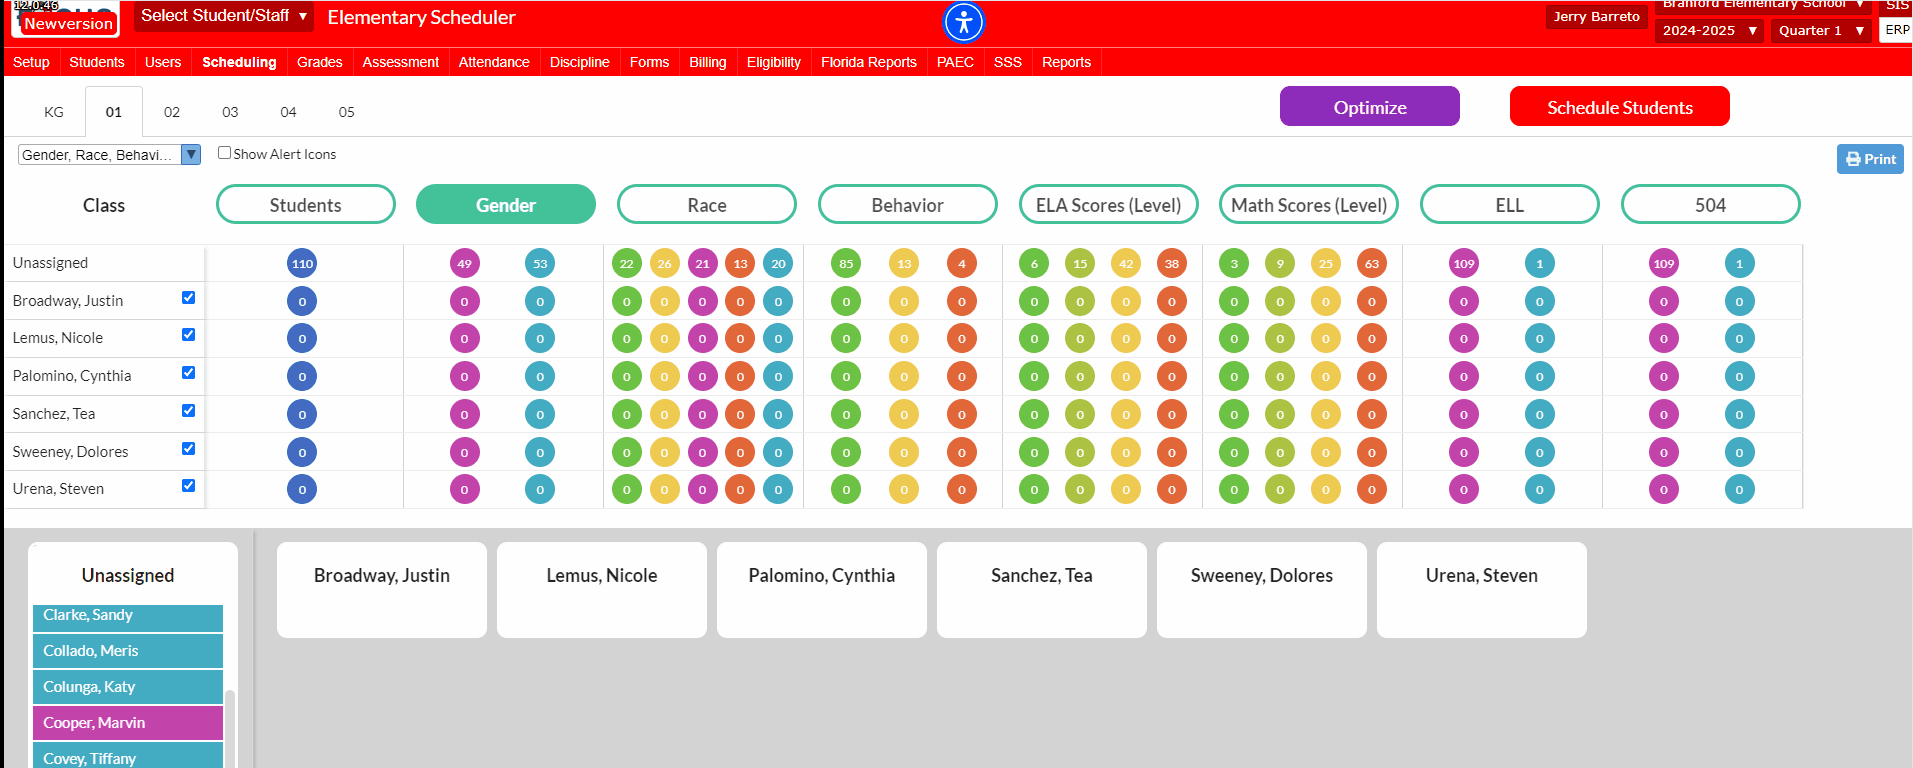1913x768 pixels.
Task: Click the Unassigned students count bubble 110
Action: click(302, 264)
